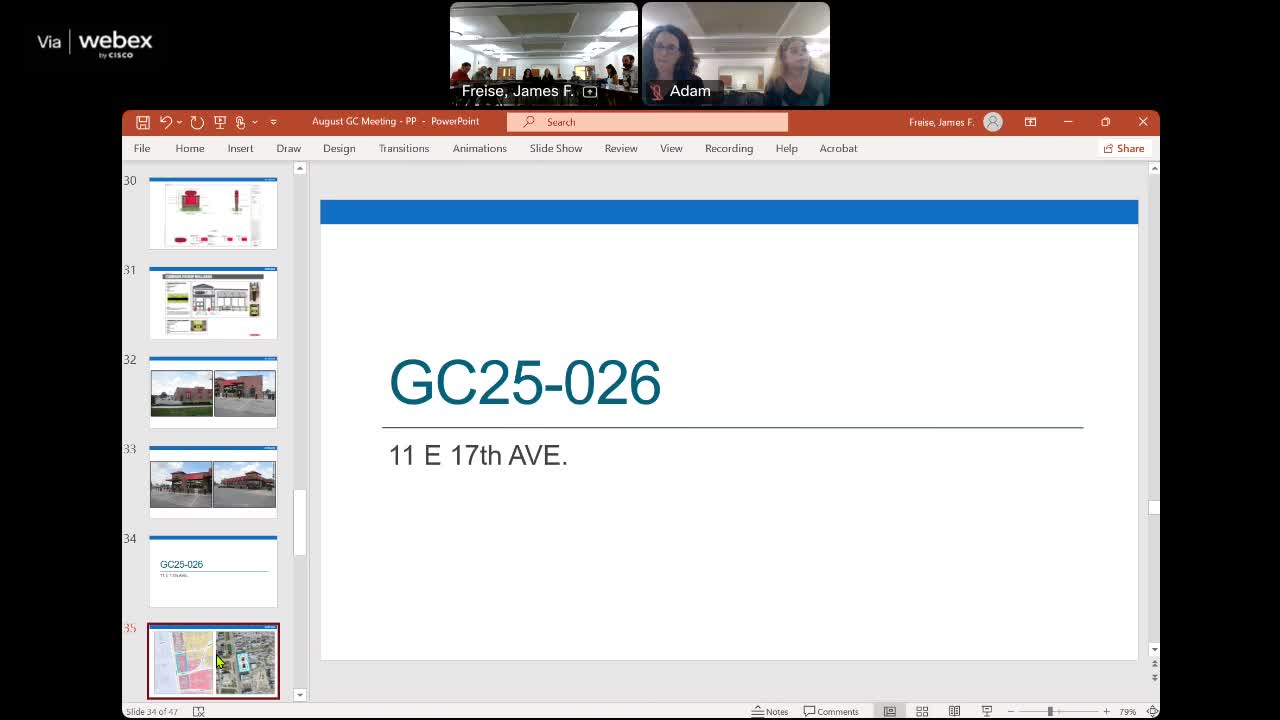The image size is (1280, 720).
Task: Select the Review tab
Action: click(x=621, y=148)
